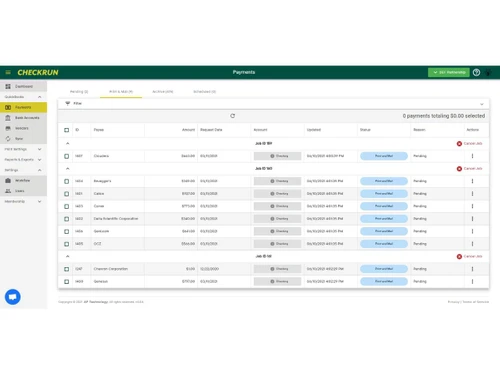Go to Vendors in the sidebar
This screenshot has height=375, width=500.
pyautogui.click(x=23, y=128)
